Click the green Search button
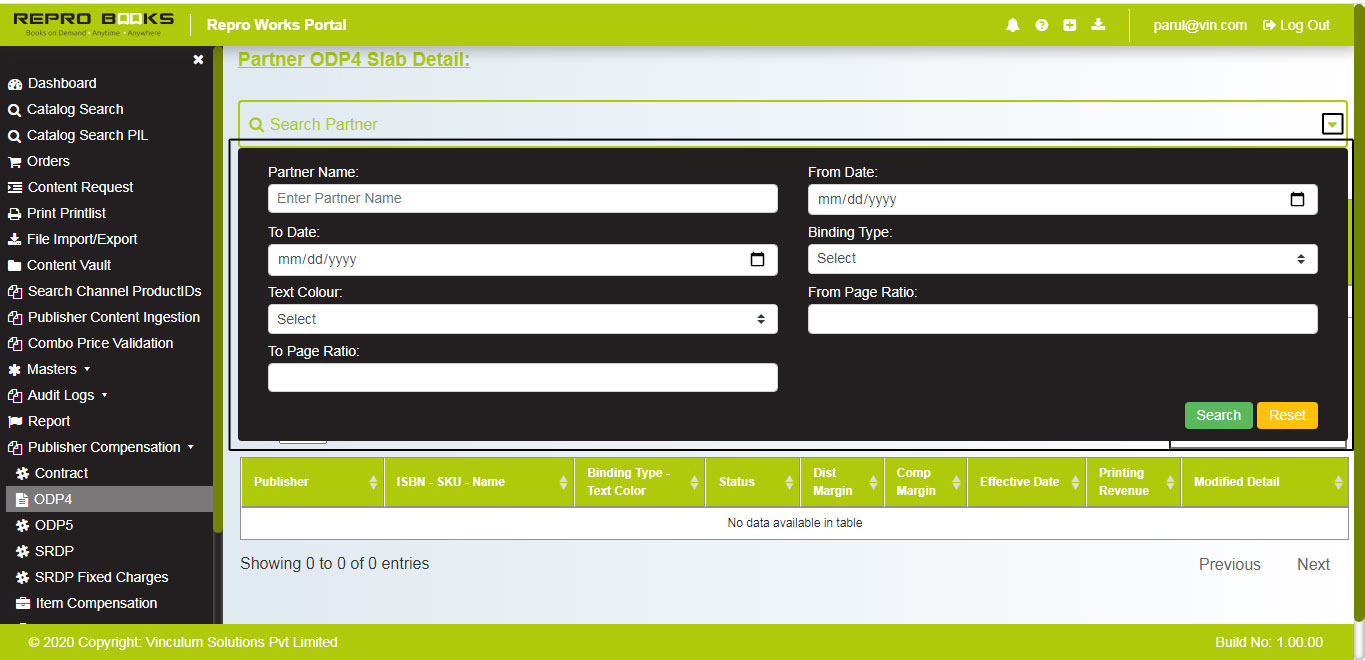This screenshot has height=660, width=1365. 1218,415
